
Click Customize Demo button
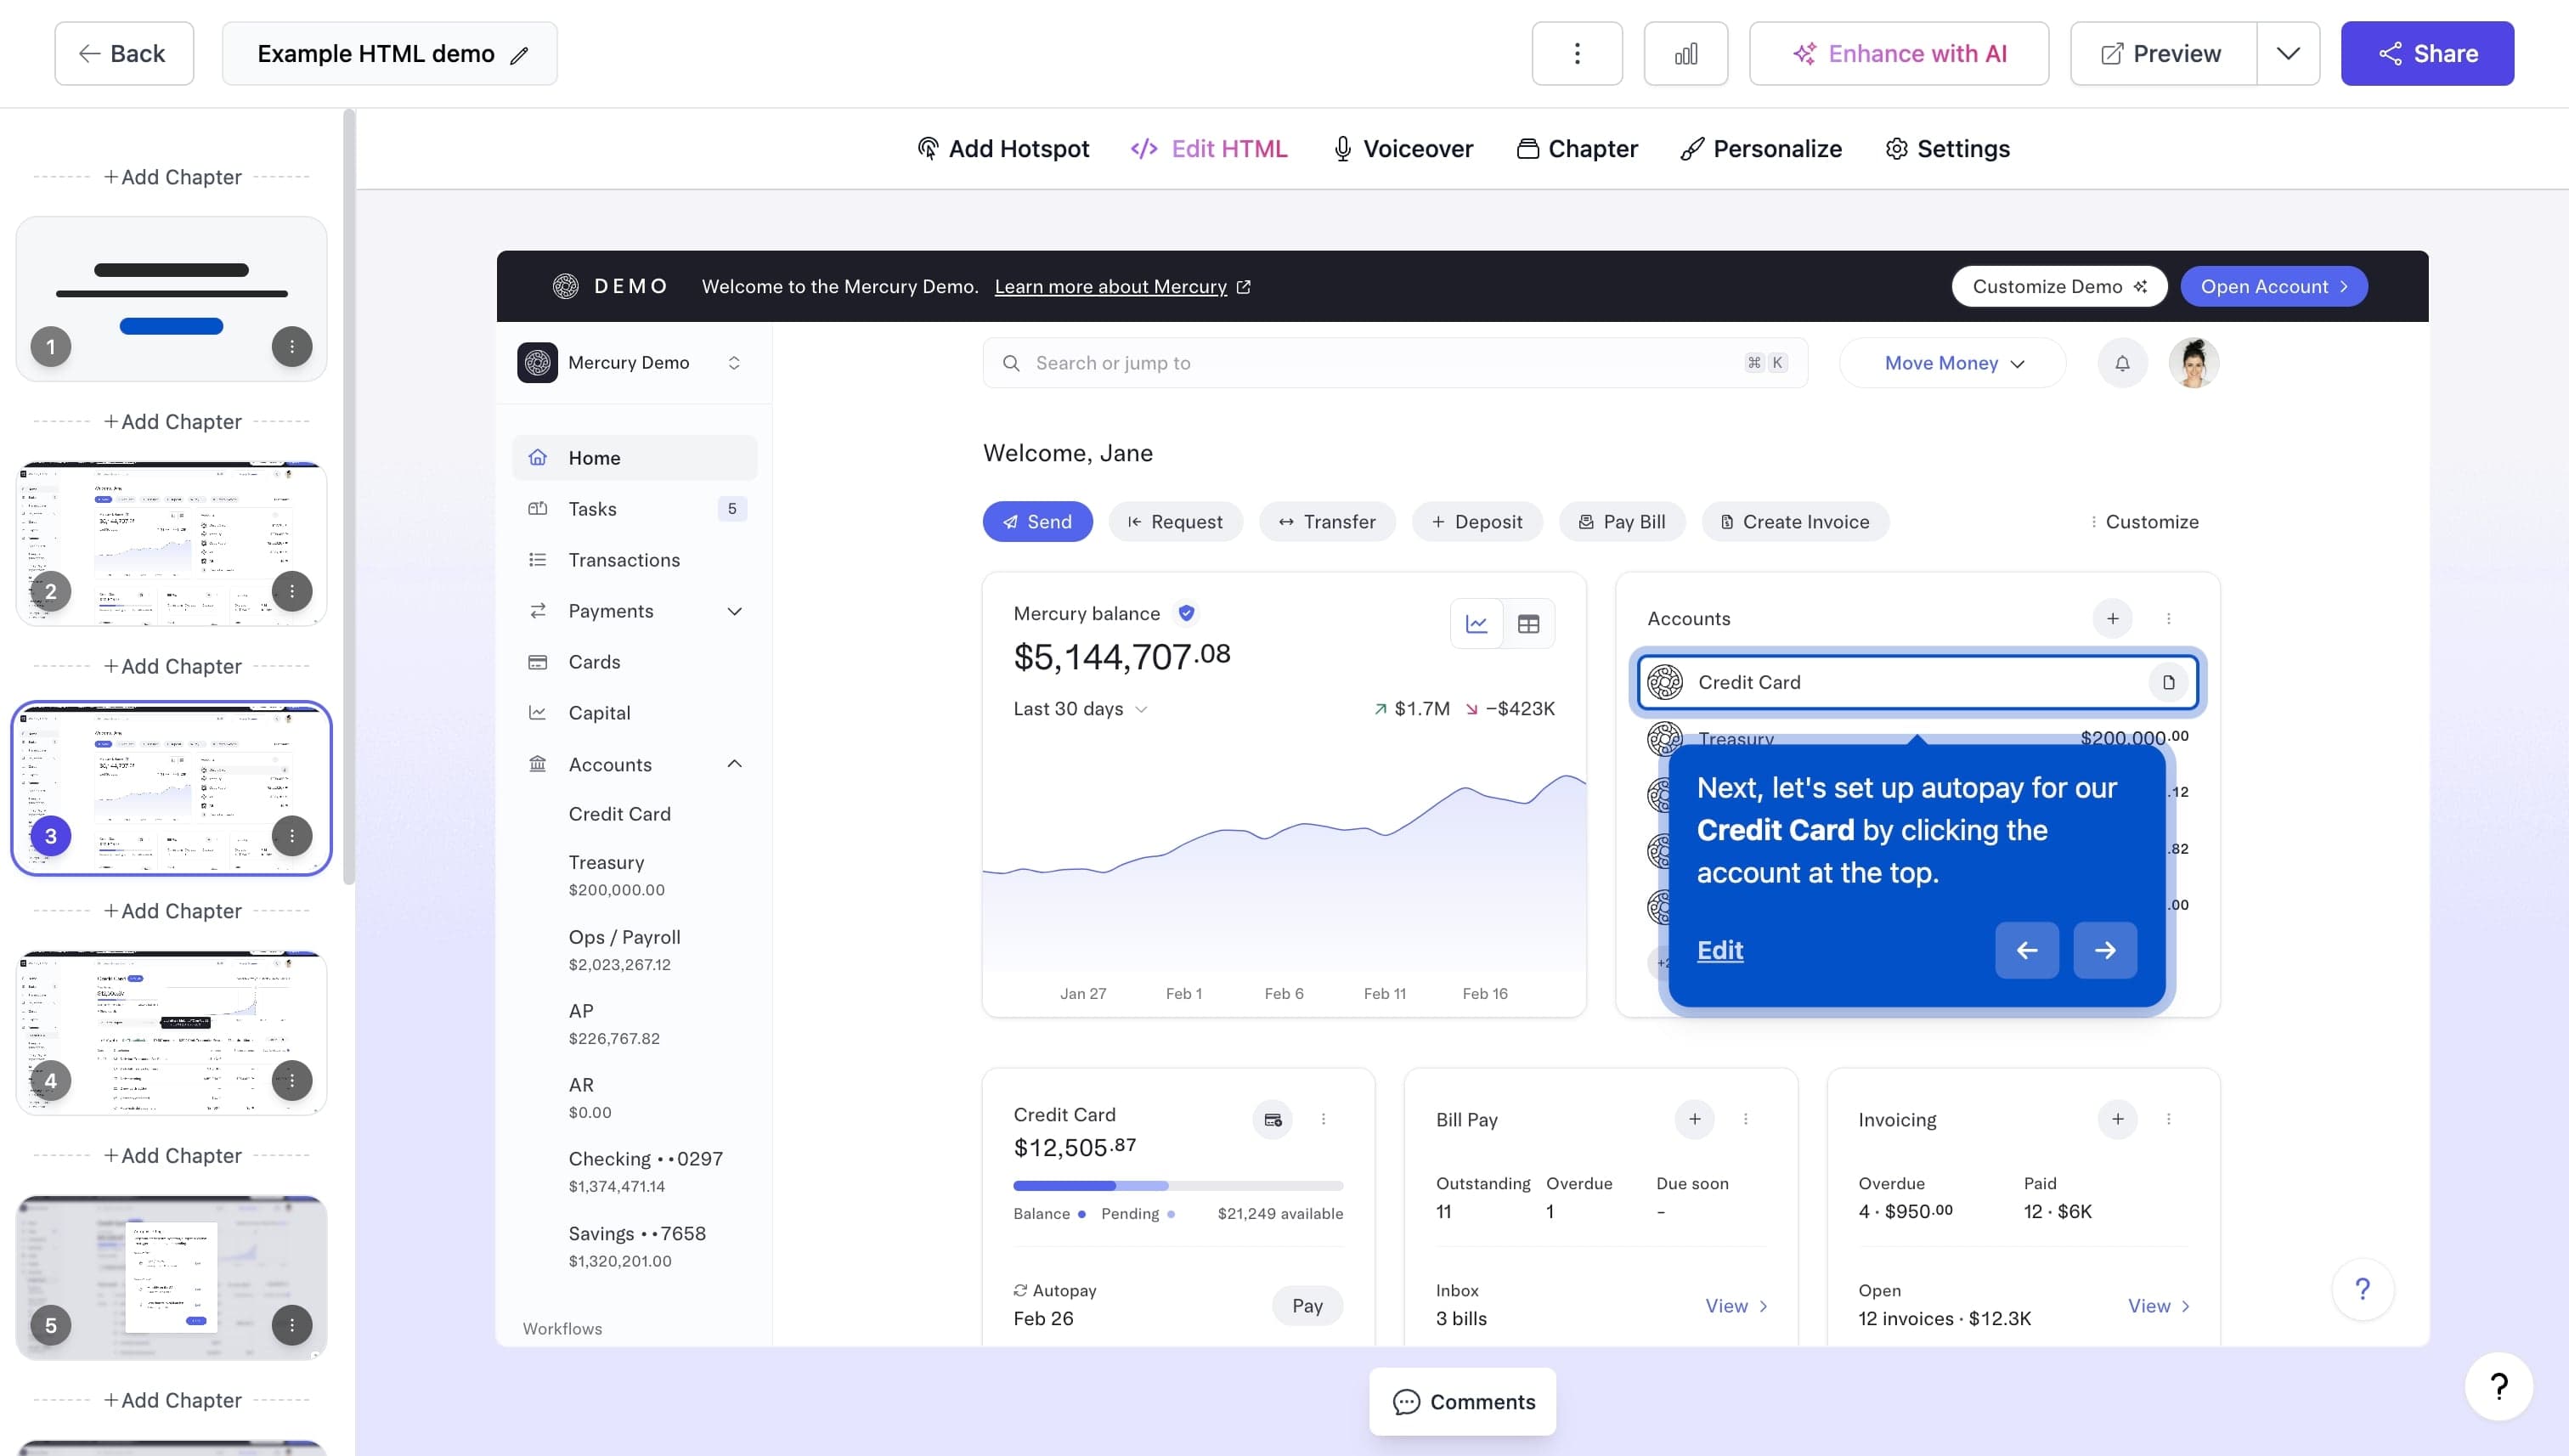tap(2059, 287)
